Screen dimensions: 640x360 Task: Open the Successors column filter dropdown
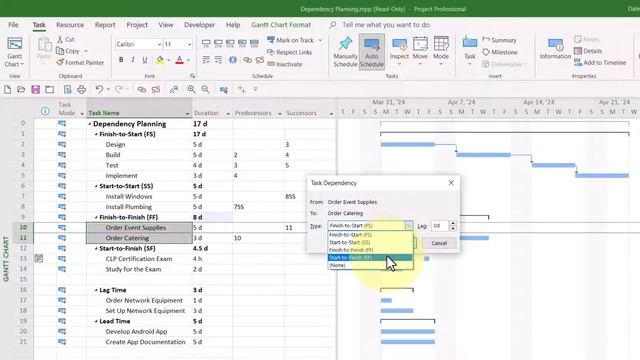point(331,113)
